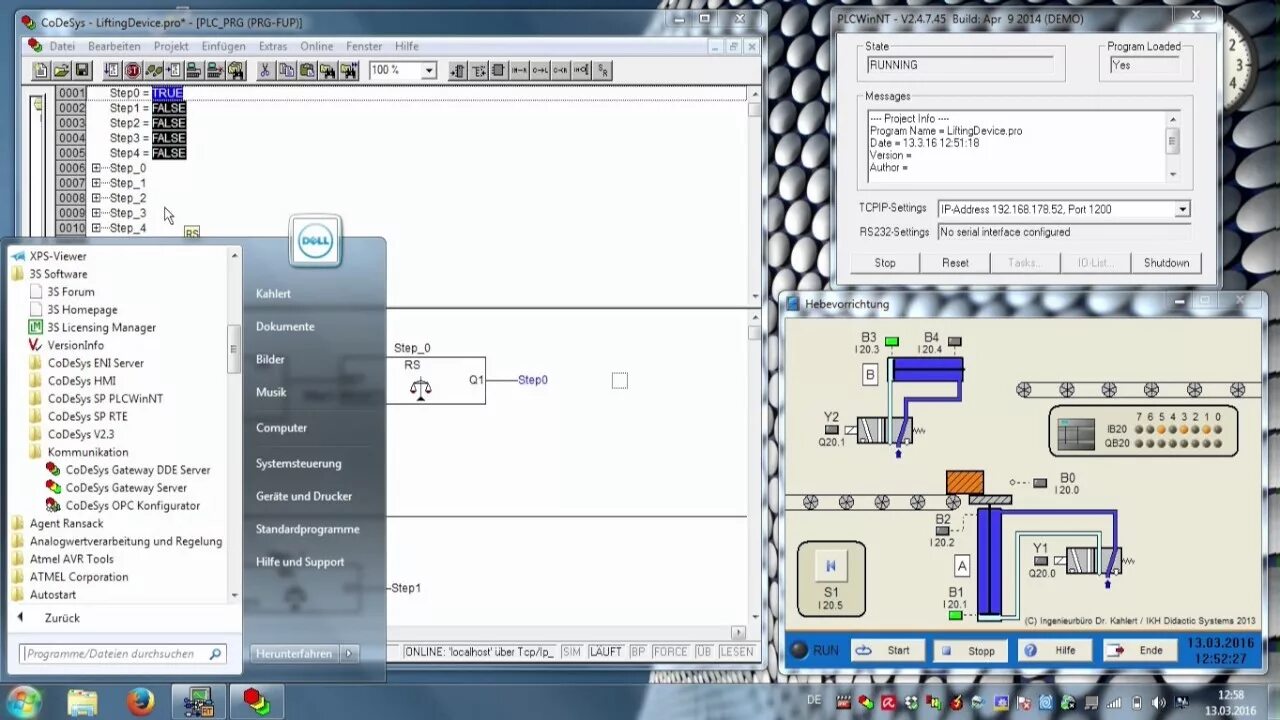The image size is (1280, 720).
Task: Expand the Step_0 tree node
Action: click(x=96, y=168)
